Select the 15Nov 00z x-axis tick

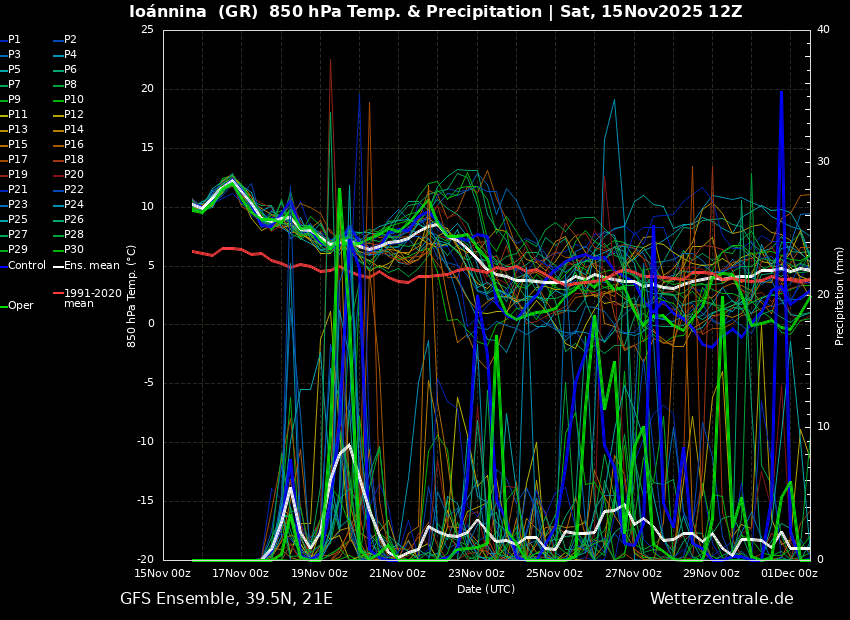point(163,574)
